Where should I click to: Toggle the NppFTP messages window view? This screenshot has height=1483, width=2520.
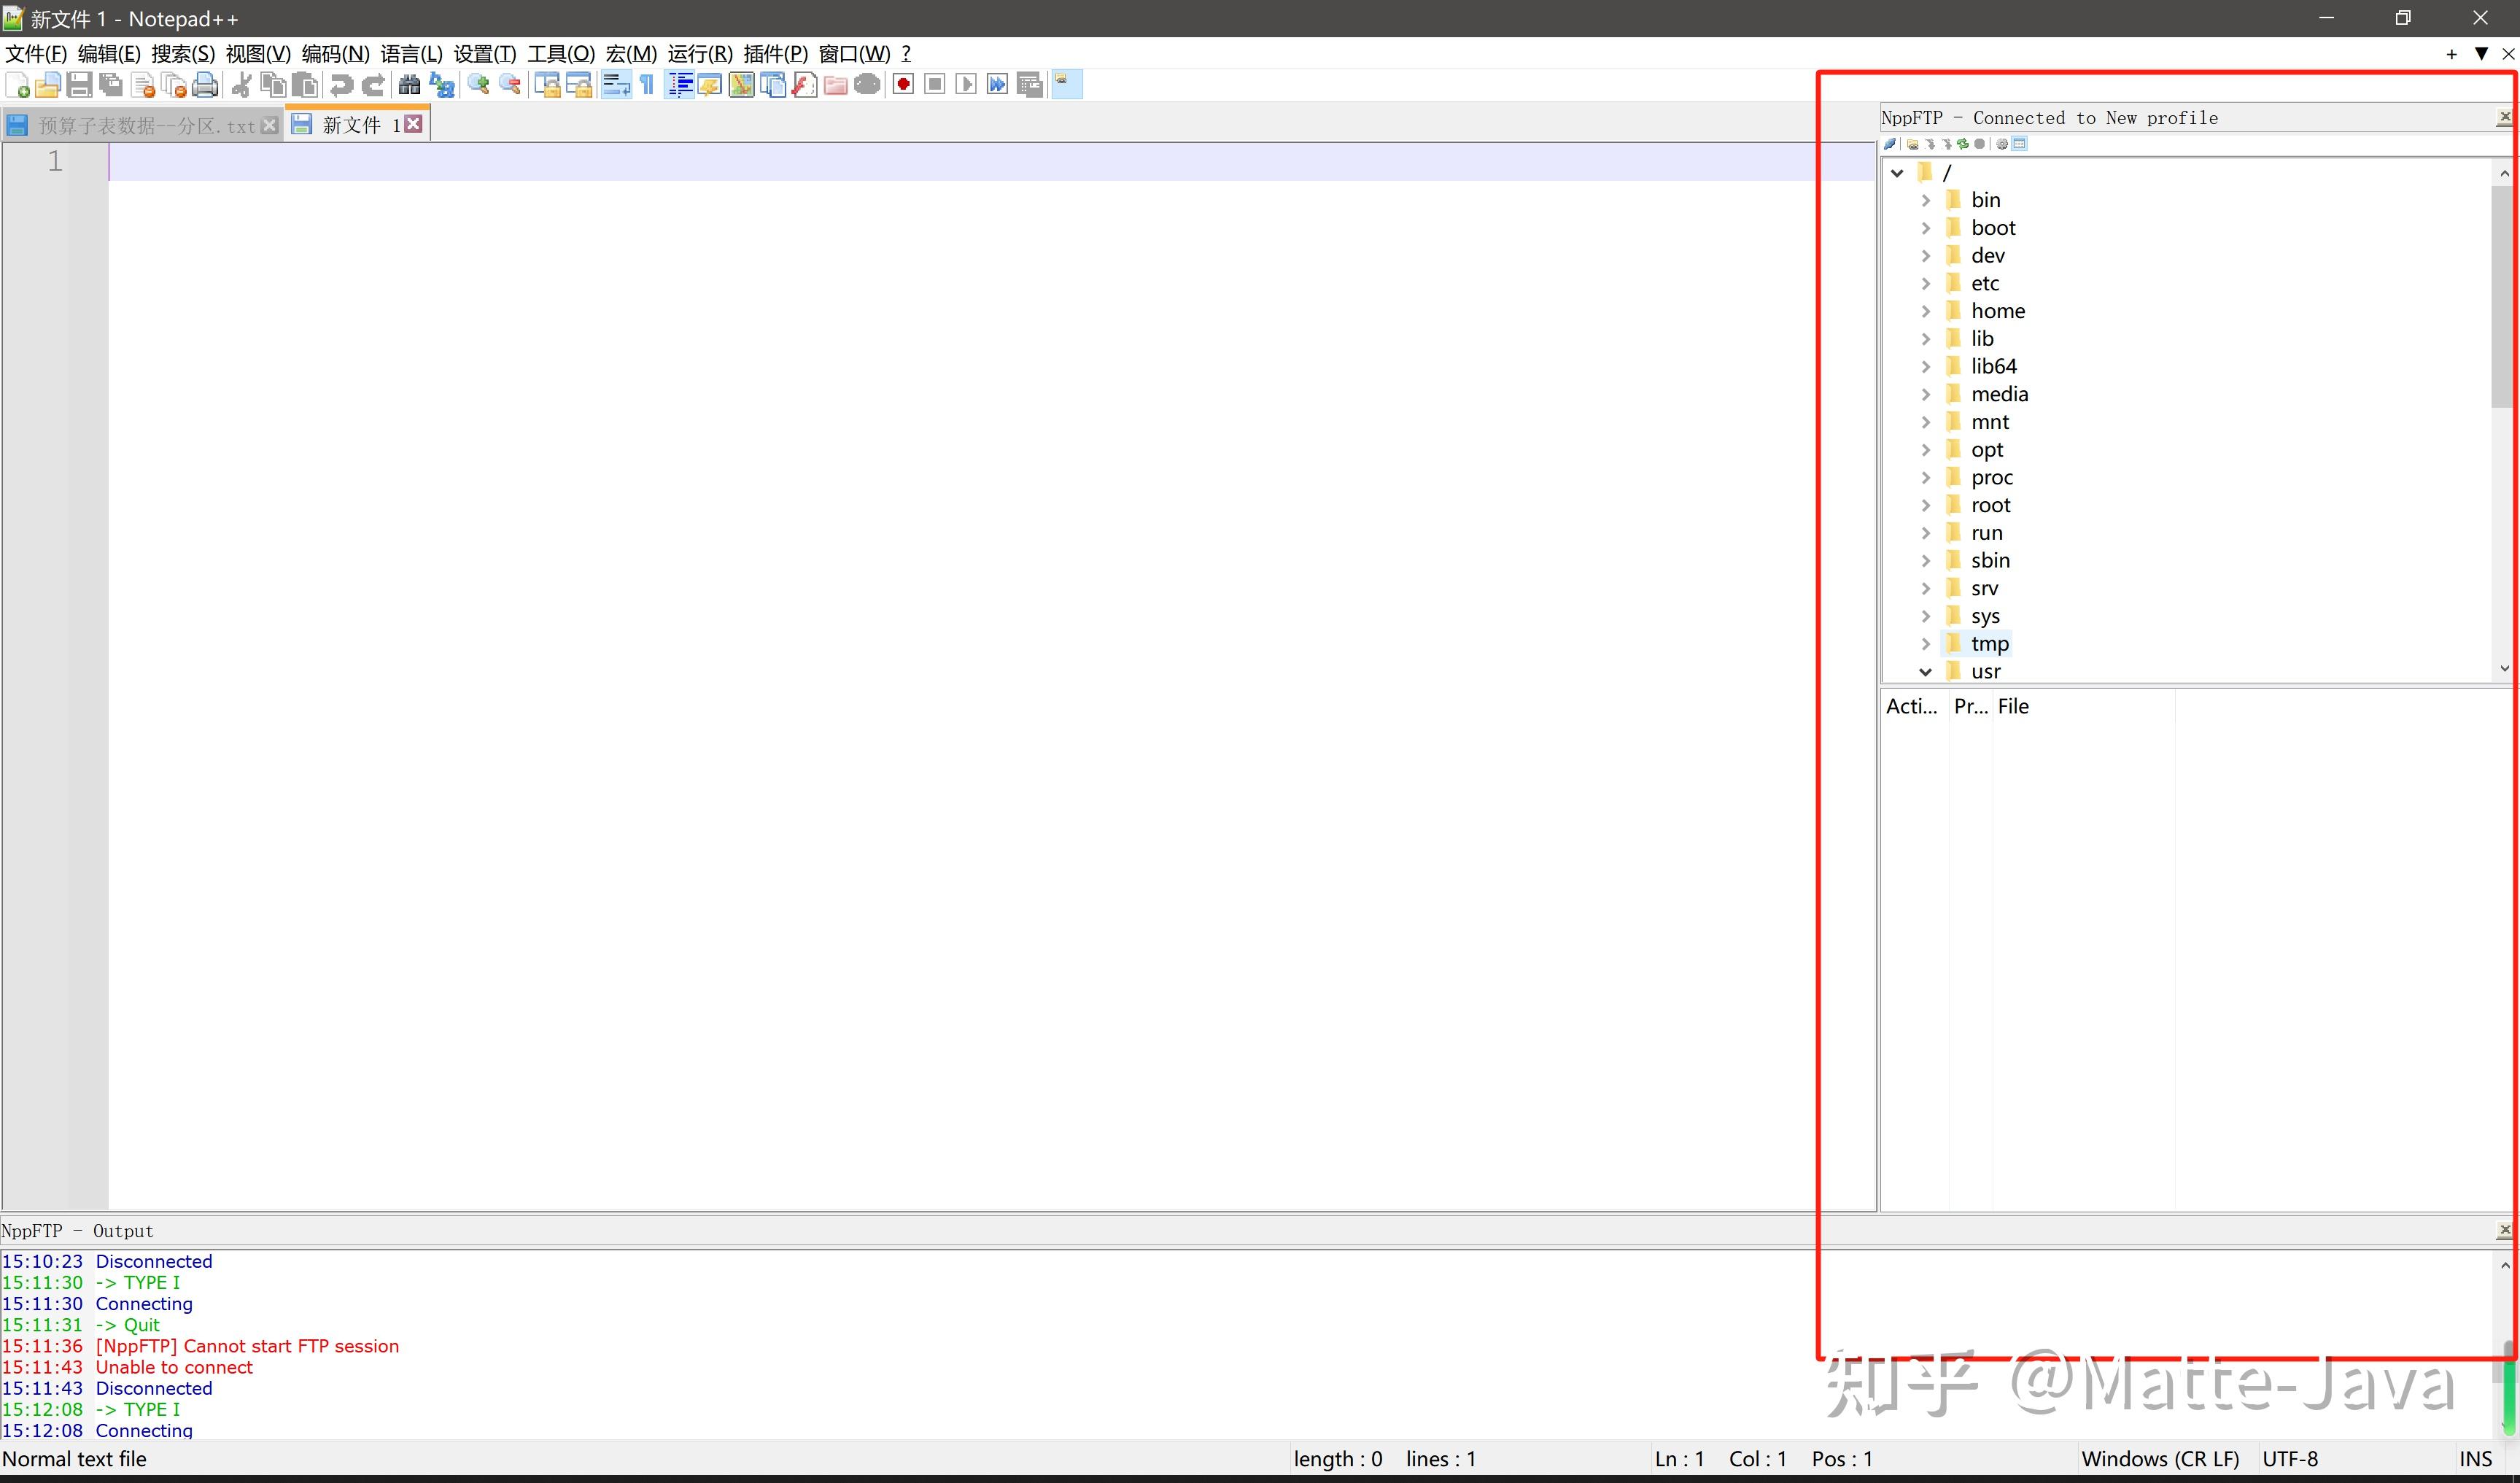point(2020,143)
